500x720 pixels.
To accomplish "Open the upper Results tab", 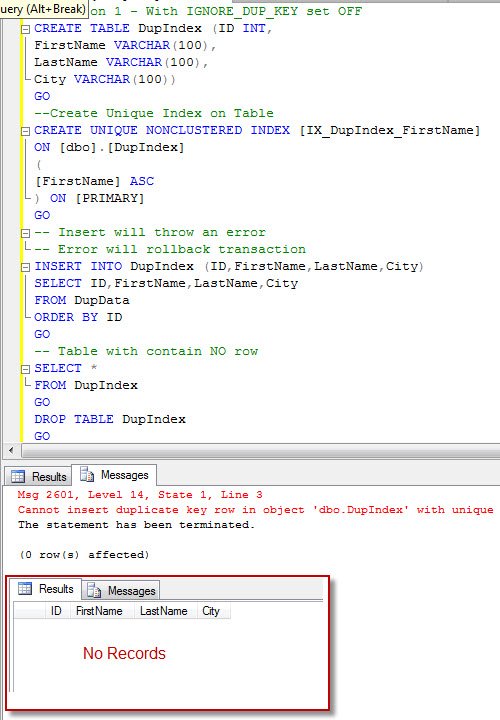I will [39, 477].
